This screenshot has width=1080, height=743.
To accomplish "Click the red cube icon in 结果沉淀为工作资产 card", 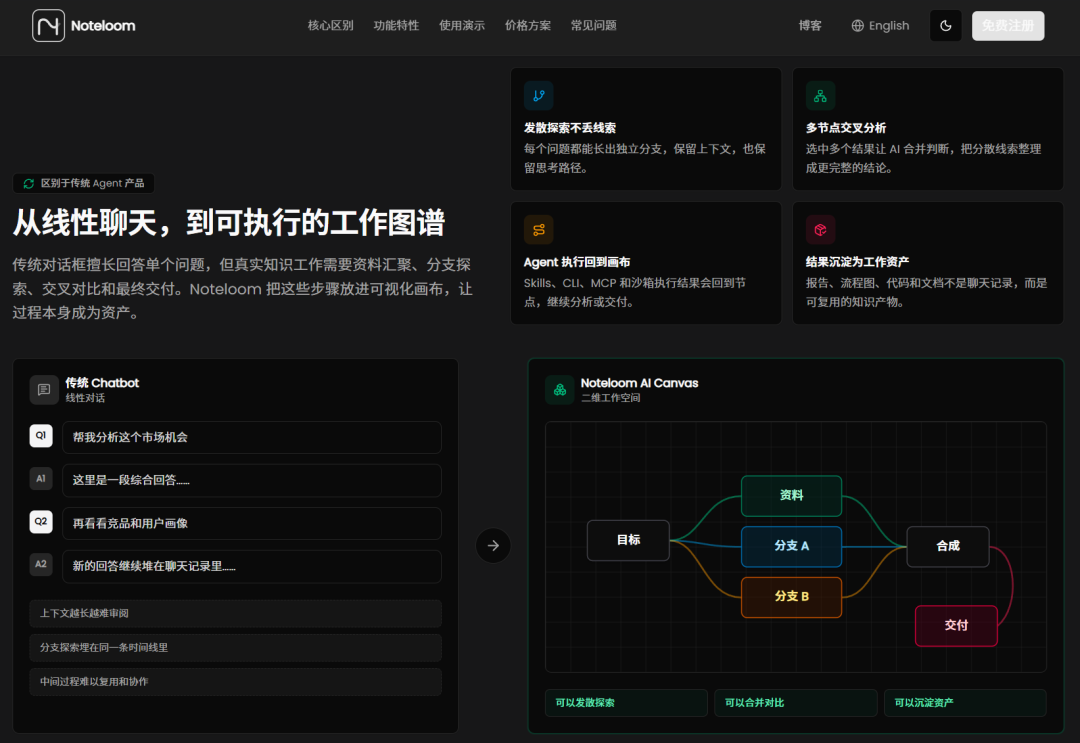I will (x=820, y=230).
